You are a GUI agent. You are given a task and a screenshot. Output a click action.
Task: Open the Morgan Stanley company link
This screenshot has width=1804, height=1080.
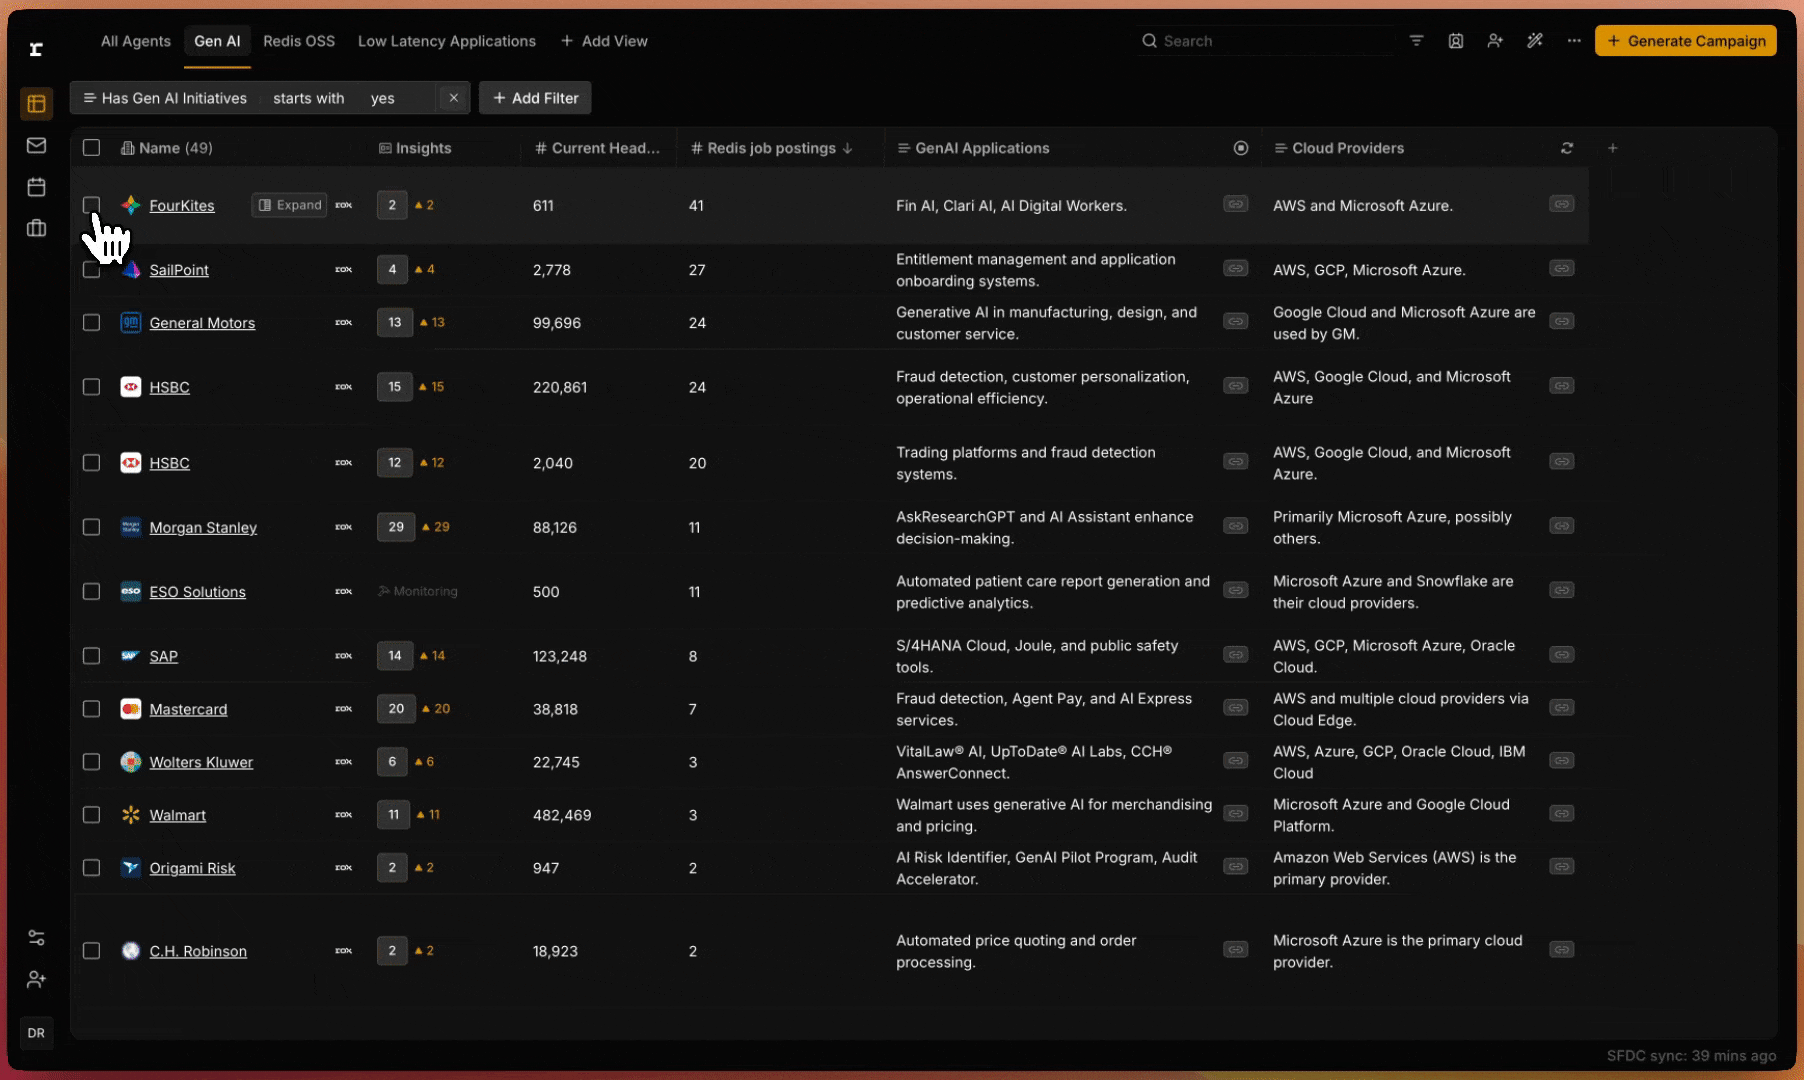pyautogui.click(x=203, y=528)
